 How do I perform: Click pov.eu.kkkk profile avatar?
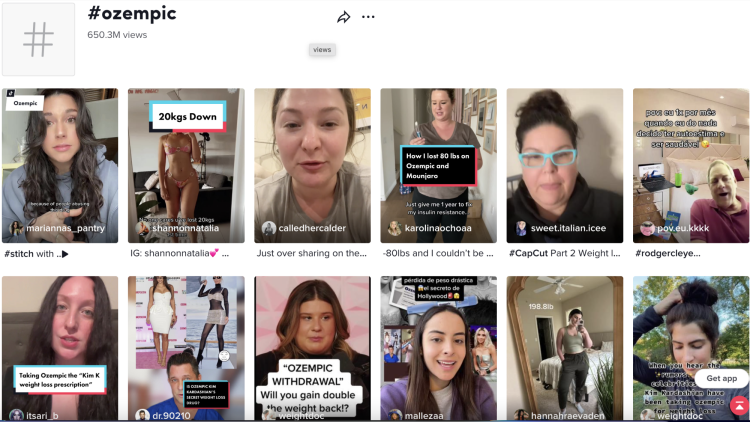coord(648,228)
